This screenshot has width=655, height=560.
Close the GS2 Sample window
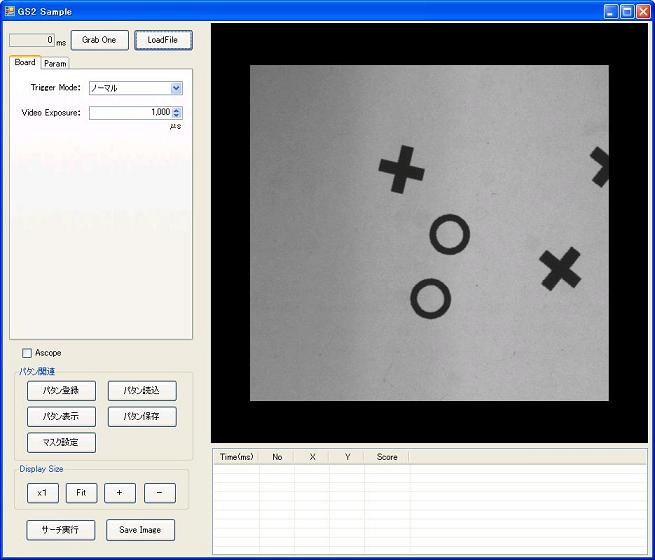click(642, 12)
